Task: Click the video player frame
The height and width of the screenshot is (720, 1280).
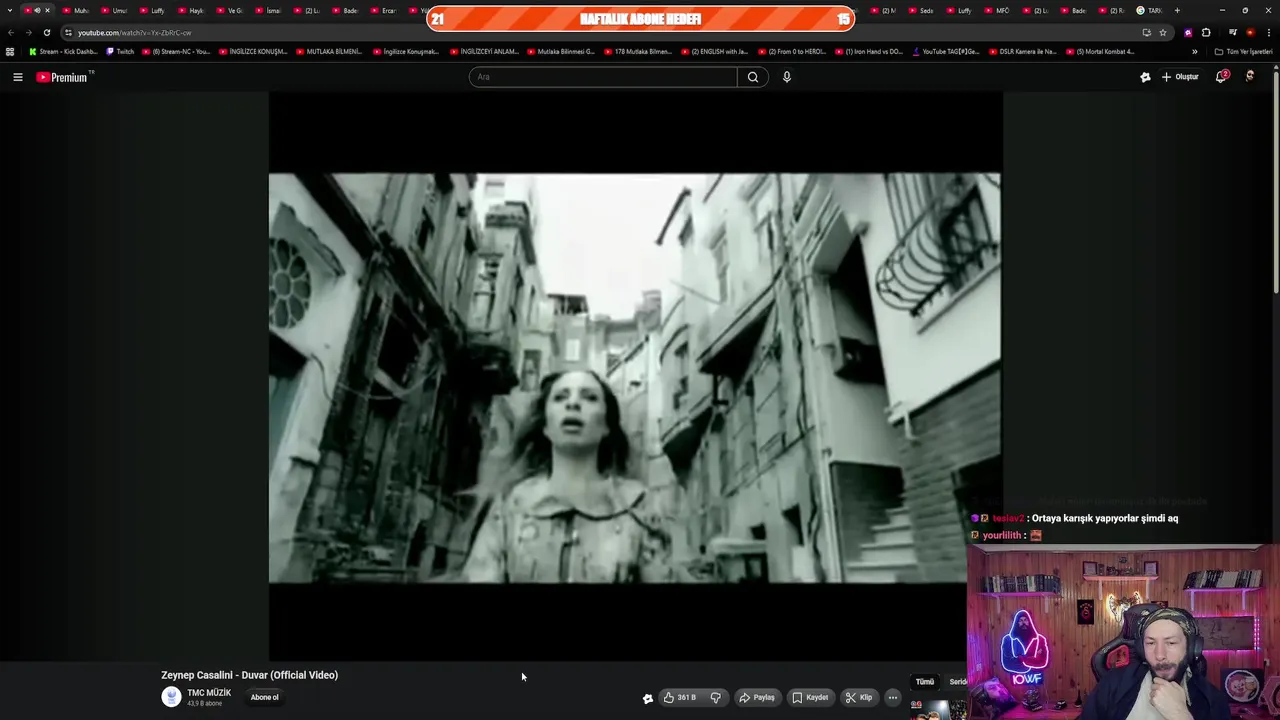Action: coord(634,377)
